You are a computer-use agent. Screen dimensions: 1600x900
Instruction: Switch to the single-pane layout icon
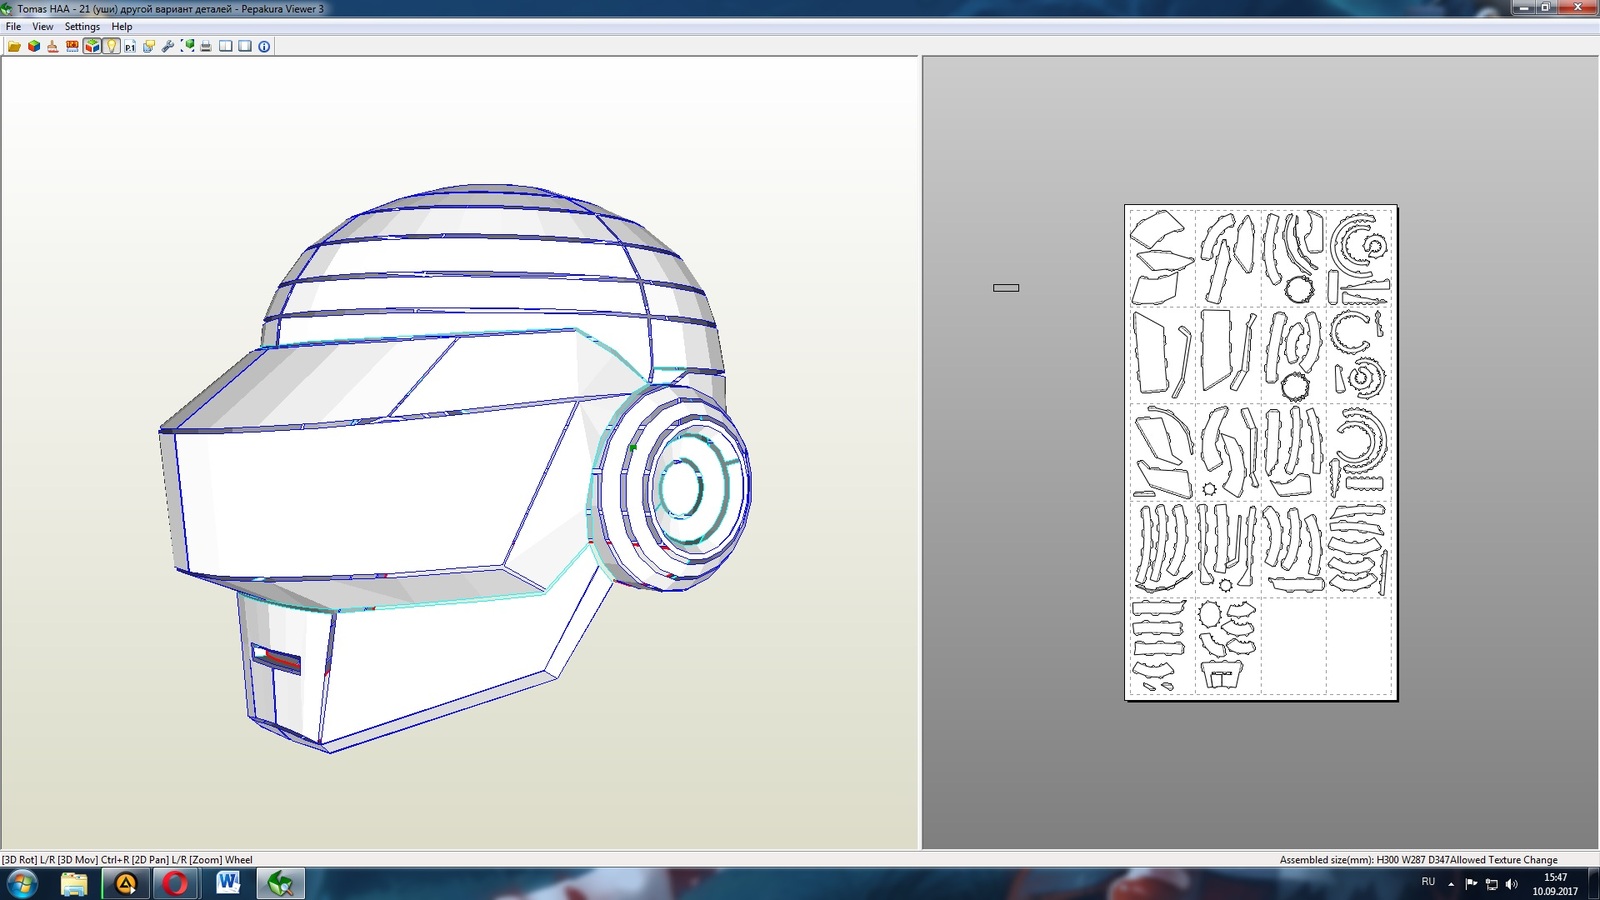tap(245, 46)
